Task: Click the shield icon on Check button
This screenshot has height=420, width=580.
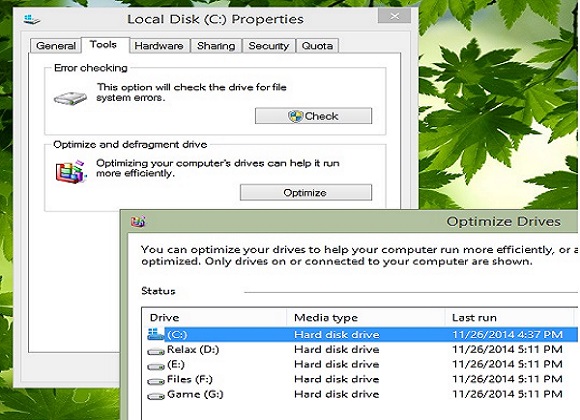Action: click(x=295, y=116)
